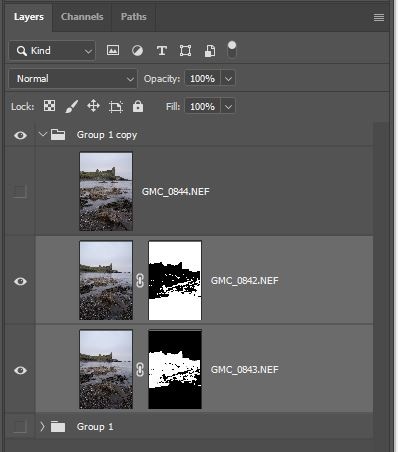This screenshot has width=398, height=452.
Task: Click the Opacity 100% value field
Action: [x=203, y=79]
